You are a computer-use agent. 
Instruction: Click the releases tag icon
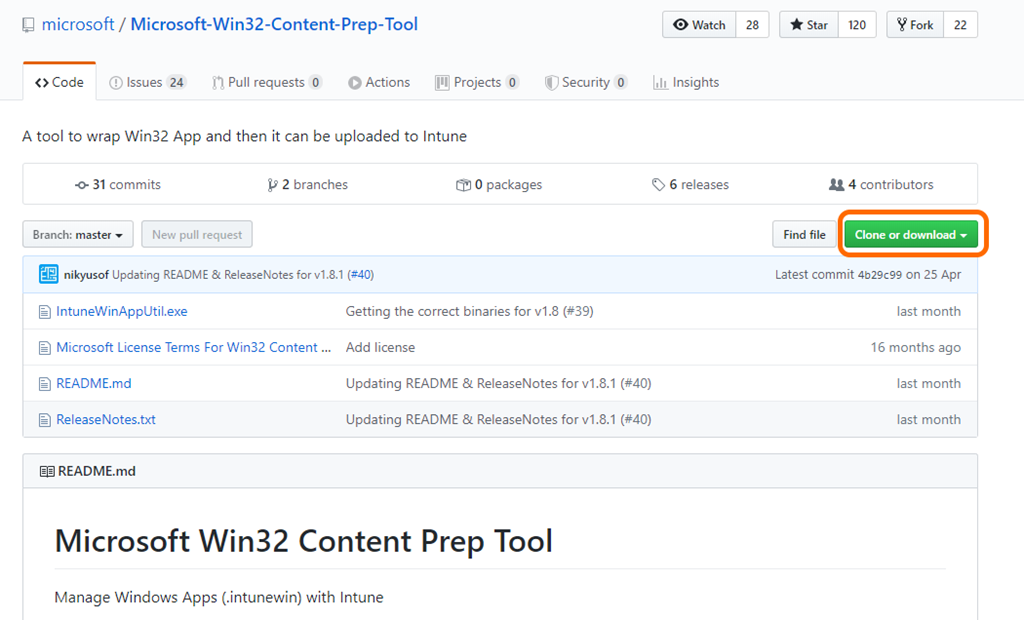tap(658, 185)
